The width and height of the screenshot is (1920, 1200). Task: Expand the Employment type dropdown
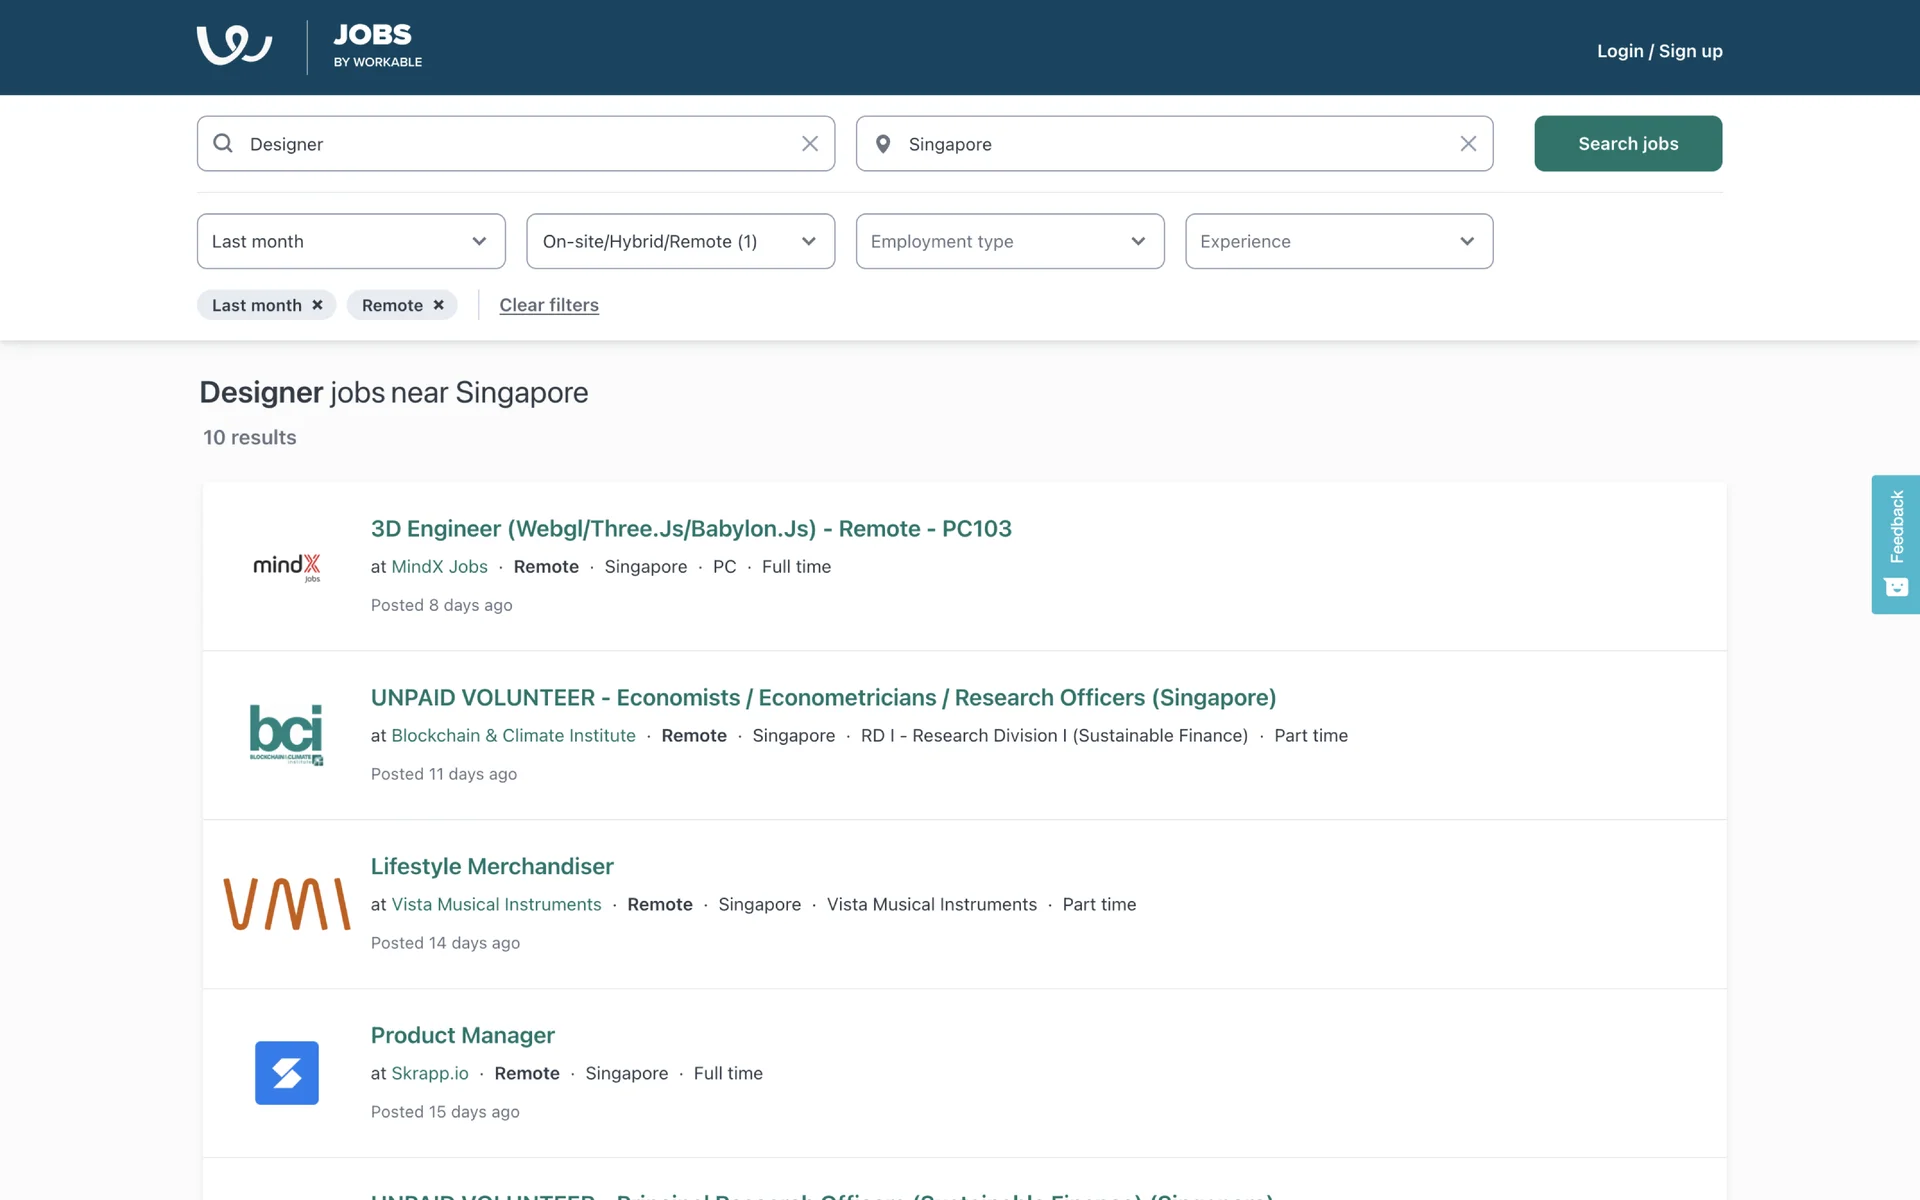(1009, 241)
